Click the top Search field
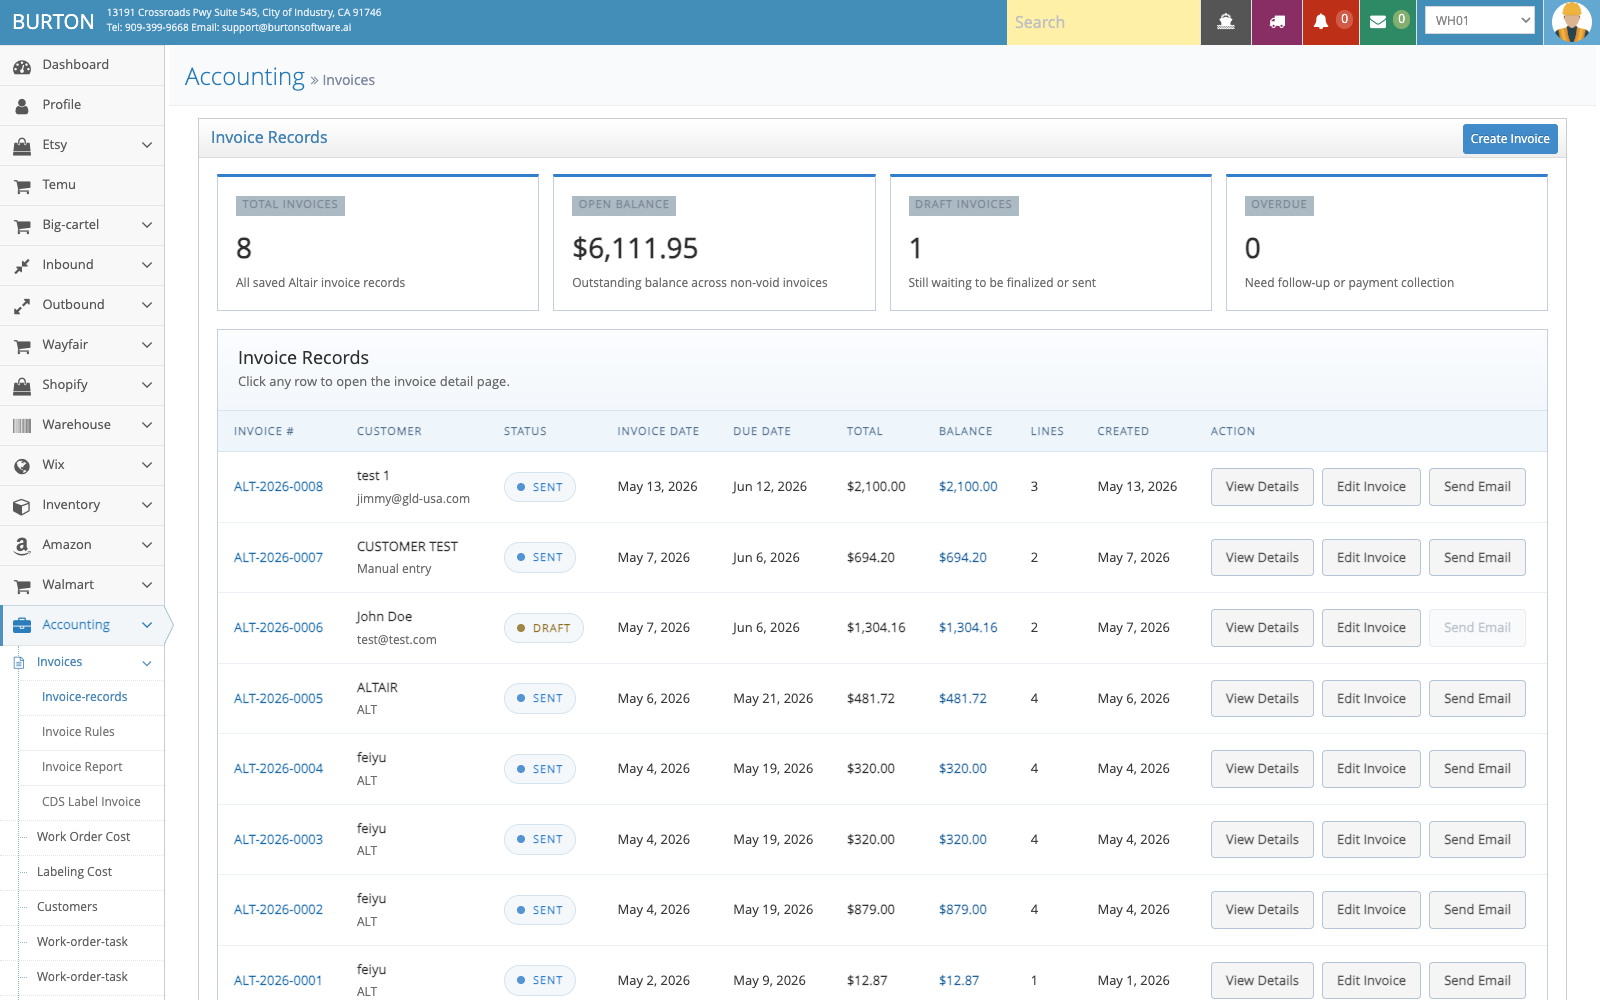 point(1103,22)
